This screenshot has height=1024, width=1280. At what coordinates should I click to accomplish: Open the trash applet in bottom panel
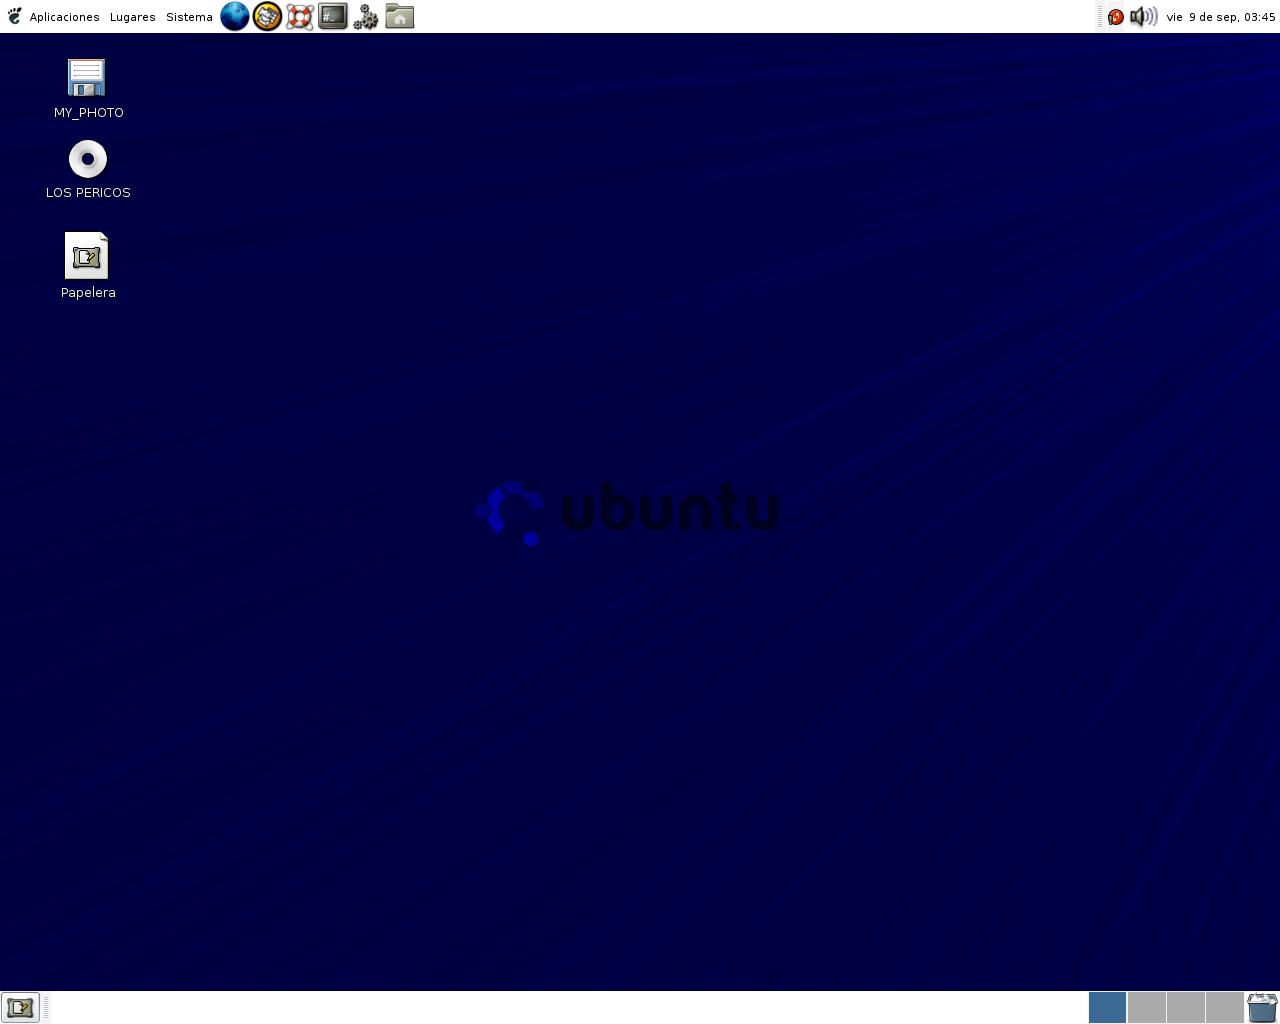pos(1262,1007)
